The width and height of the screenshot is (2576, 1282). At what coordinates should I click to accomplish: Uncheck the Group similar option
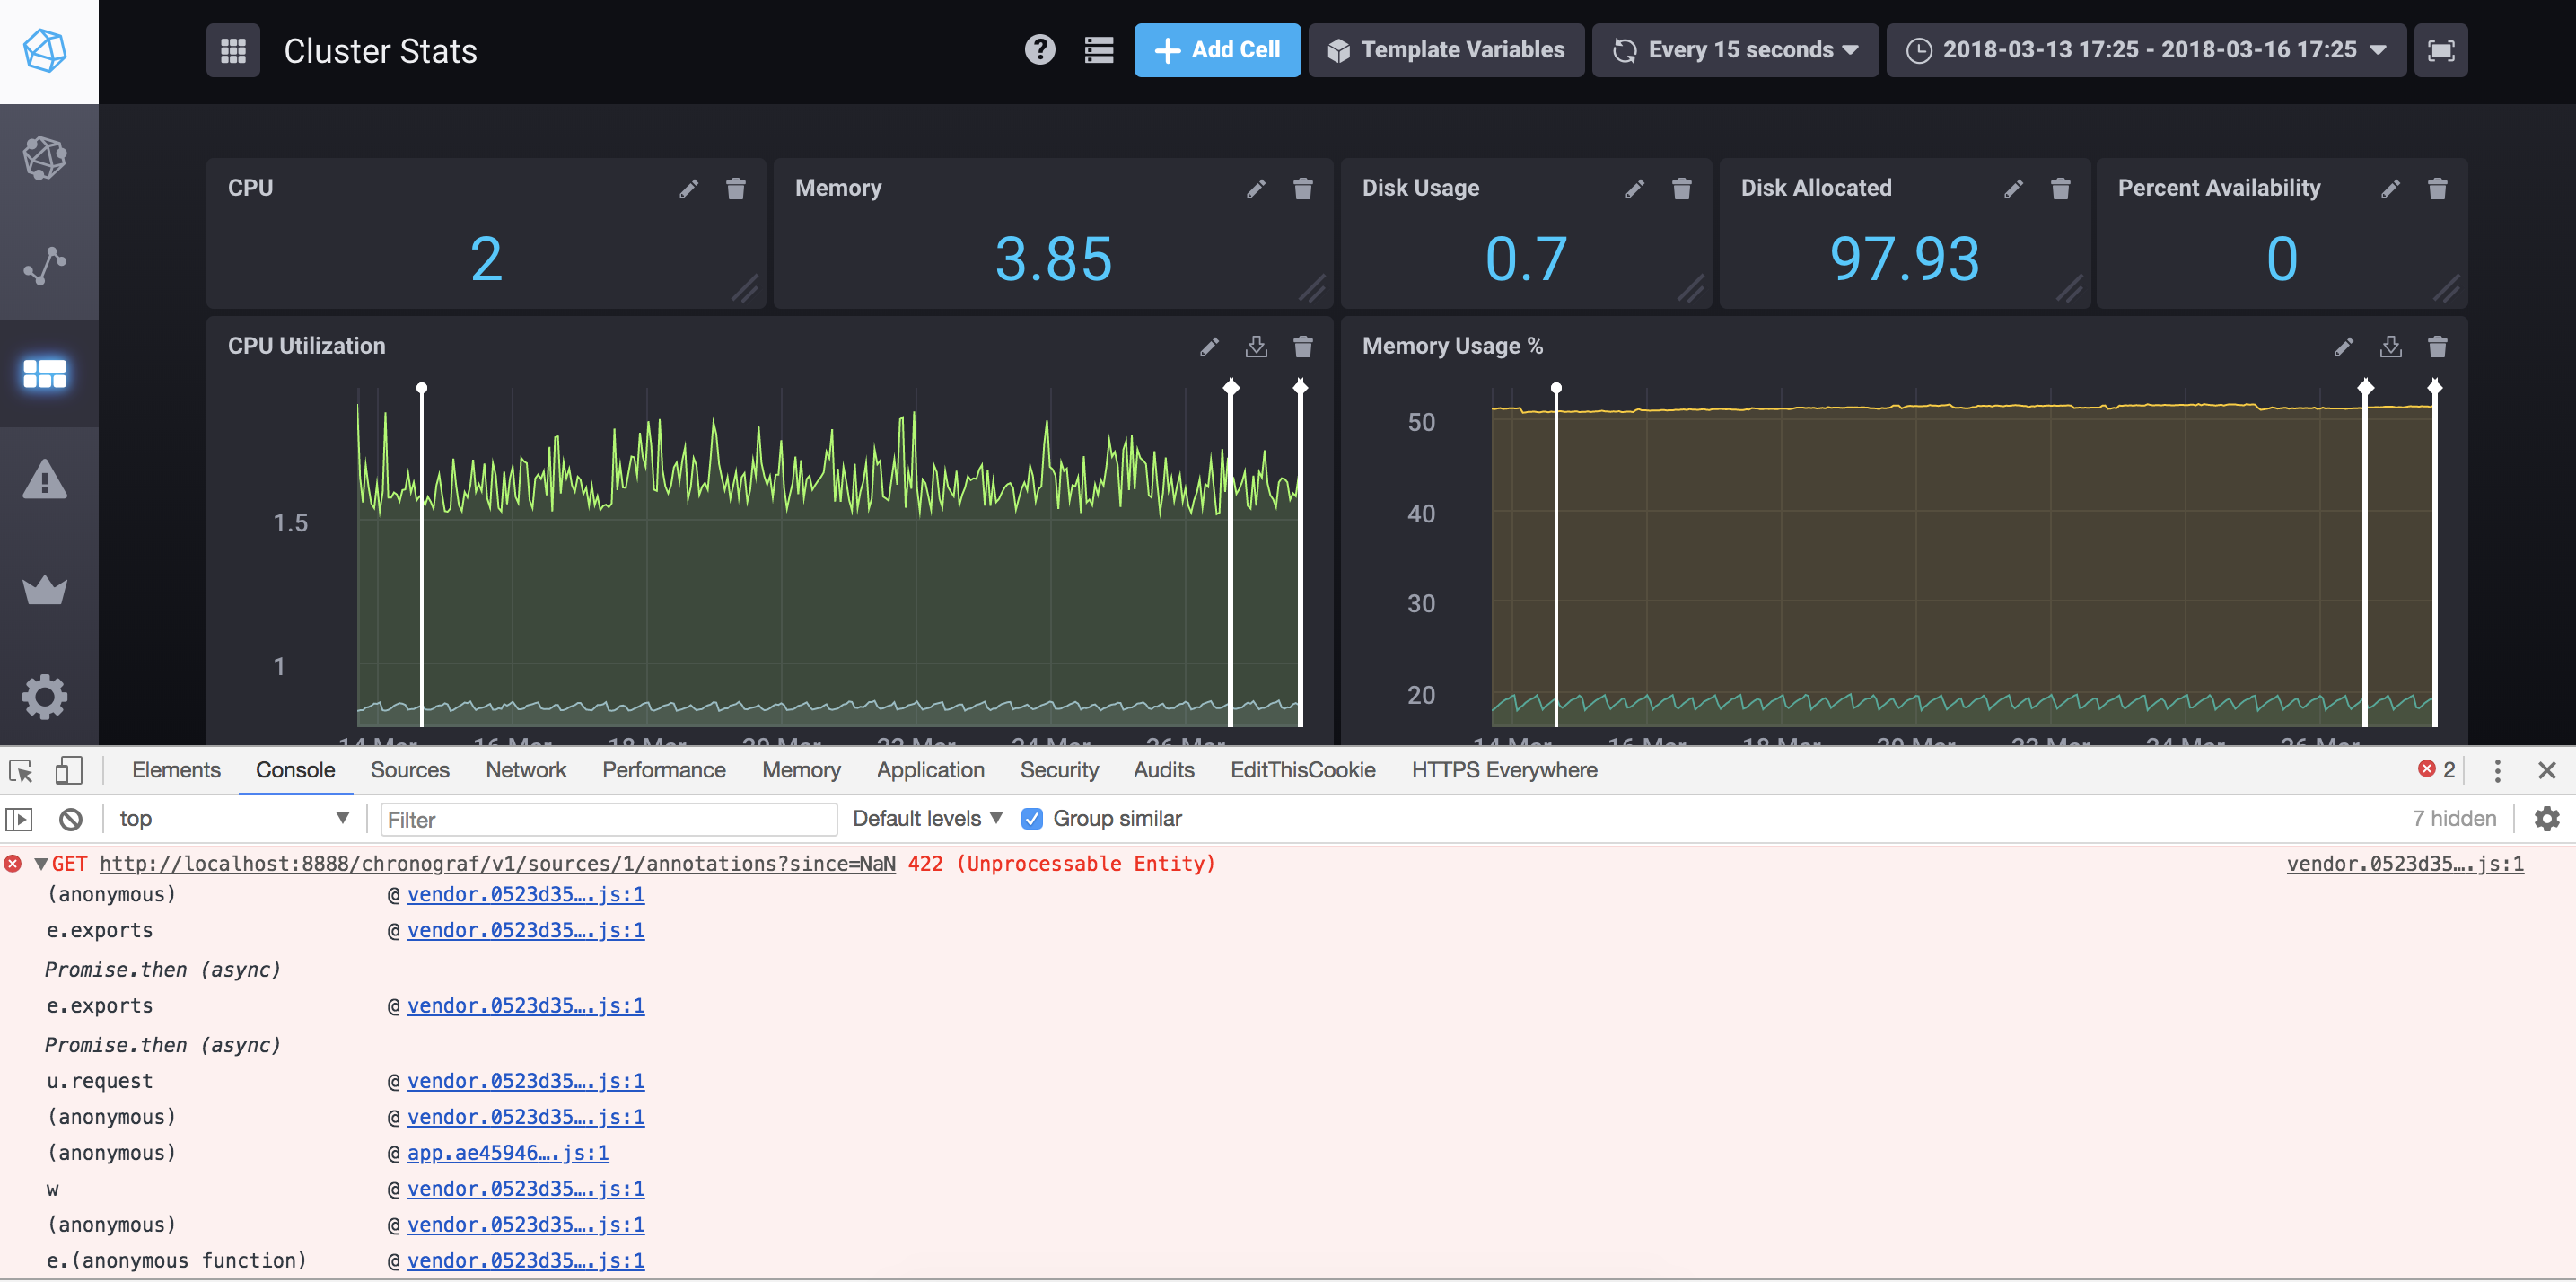(1031, 818)
